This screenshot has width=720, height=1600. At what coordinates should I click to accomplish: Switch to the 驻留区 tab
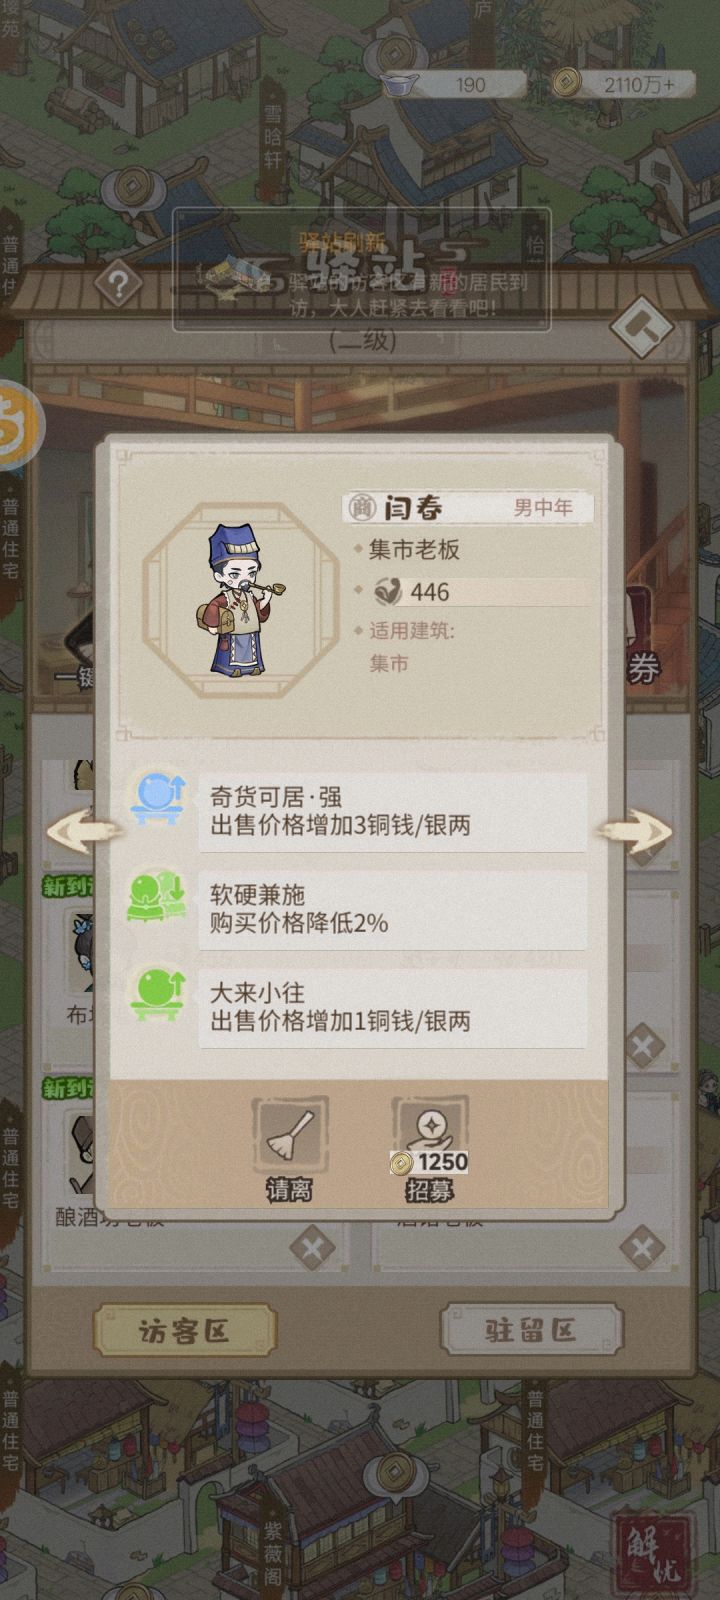531,1331
